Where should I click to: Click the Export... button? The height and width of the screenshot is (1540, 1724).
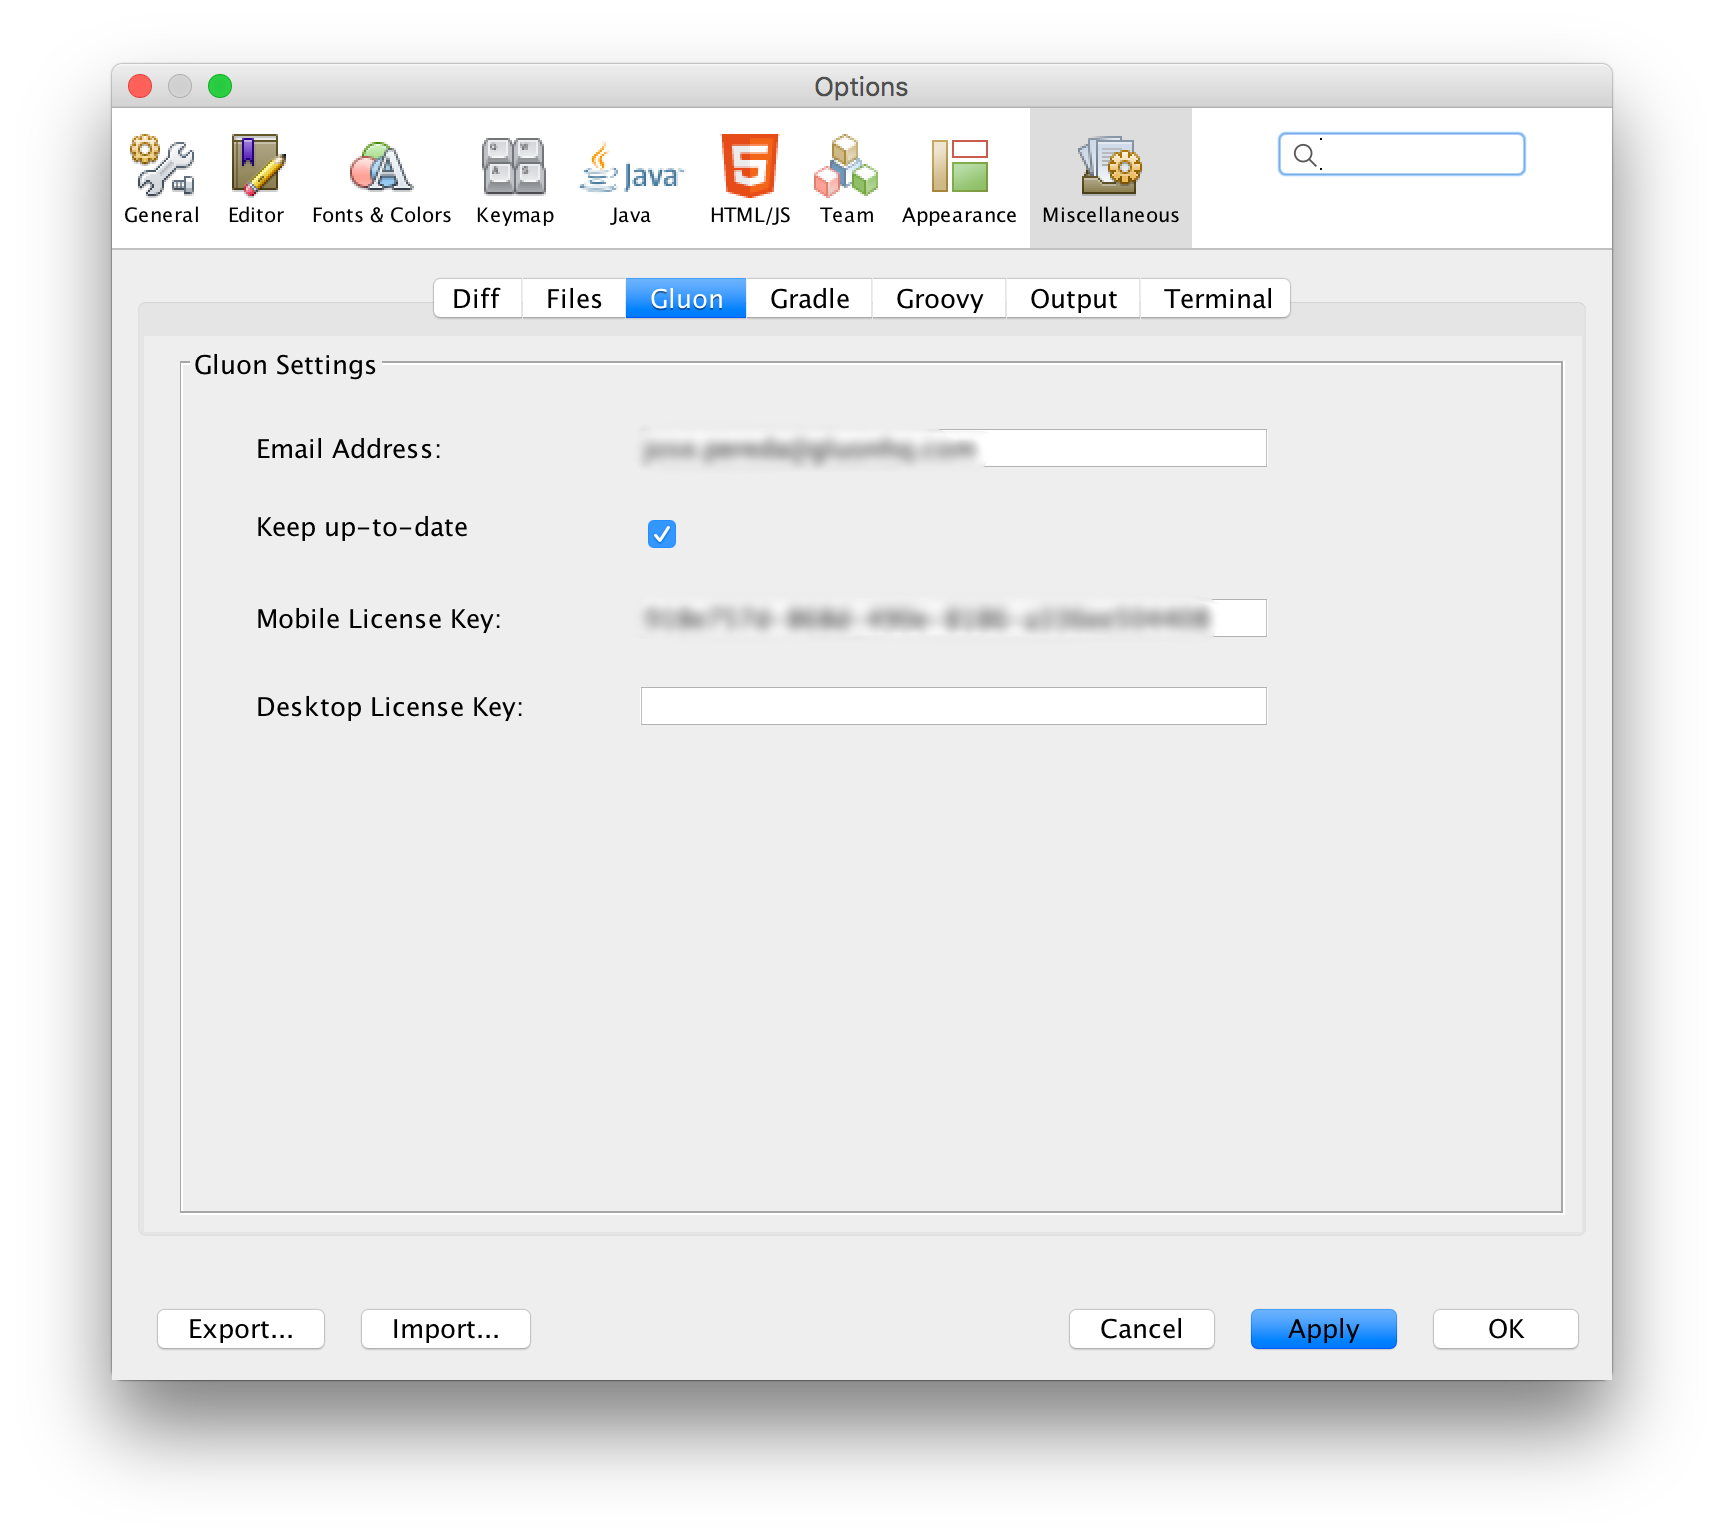(241, 1329)
